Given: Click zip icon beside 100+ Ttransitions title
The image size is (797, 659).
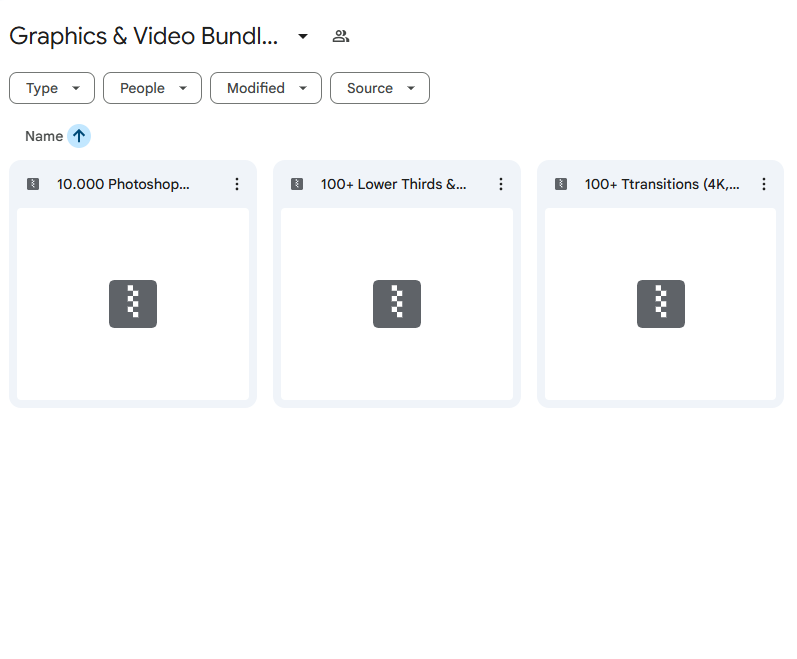Looking at the screenshot, I should [561, 184].
